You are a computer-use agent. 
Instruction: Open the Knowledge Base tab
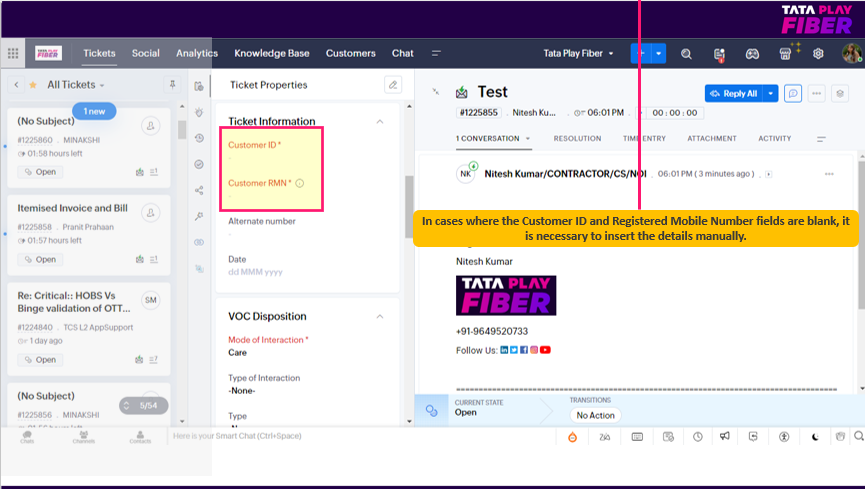click(x=272, y=54)
